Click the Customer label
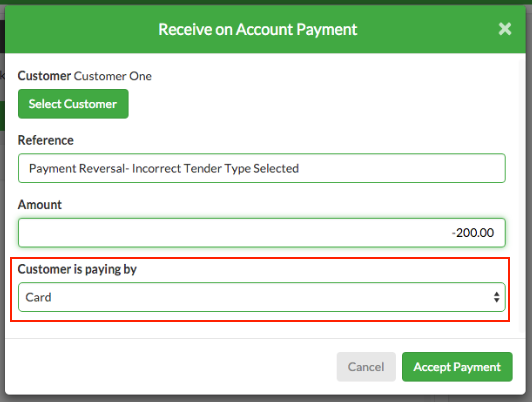 (x=44, y=76)
